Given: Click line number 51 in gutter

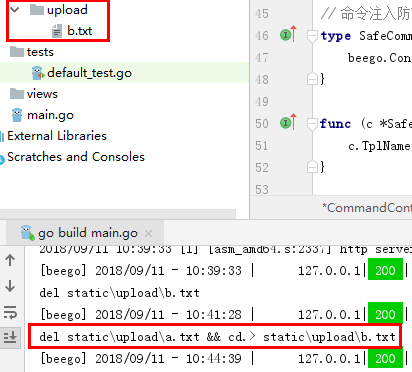Looking at the screenshot, I should tap(262, 146).
